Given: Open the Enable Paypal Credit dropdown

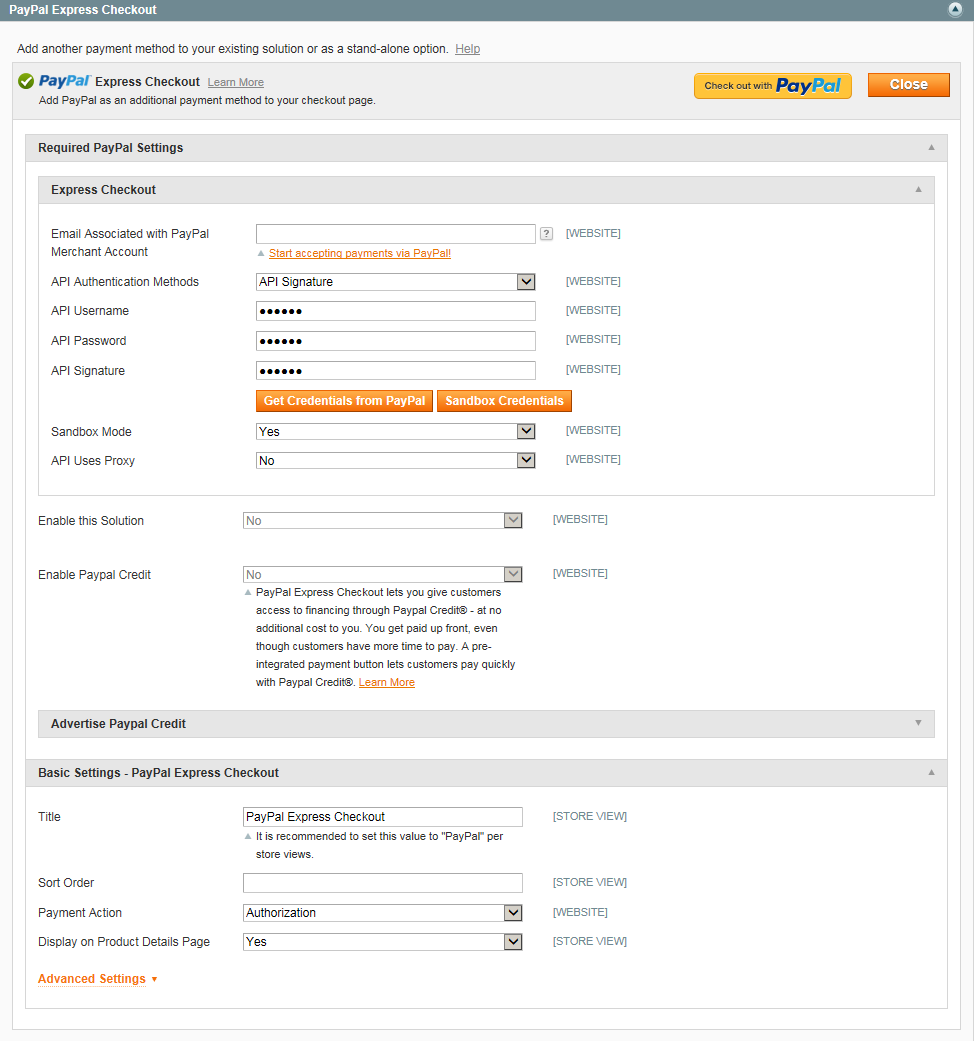Looking at the screenshot, I should [x=382, y=574].
